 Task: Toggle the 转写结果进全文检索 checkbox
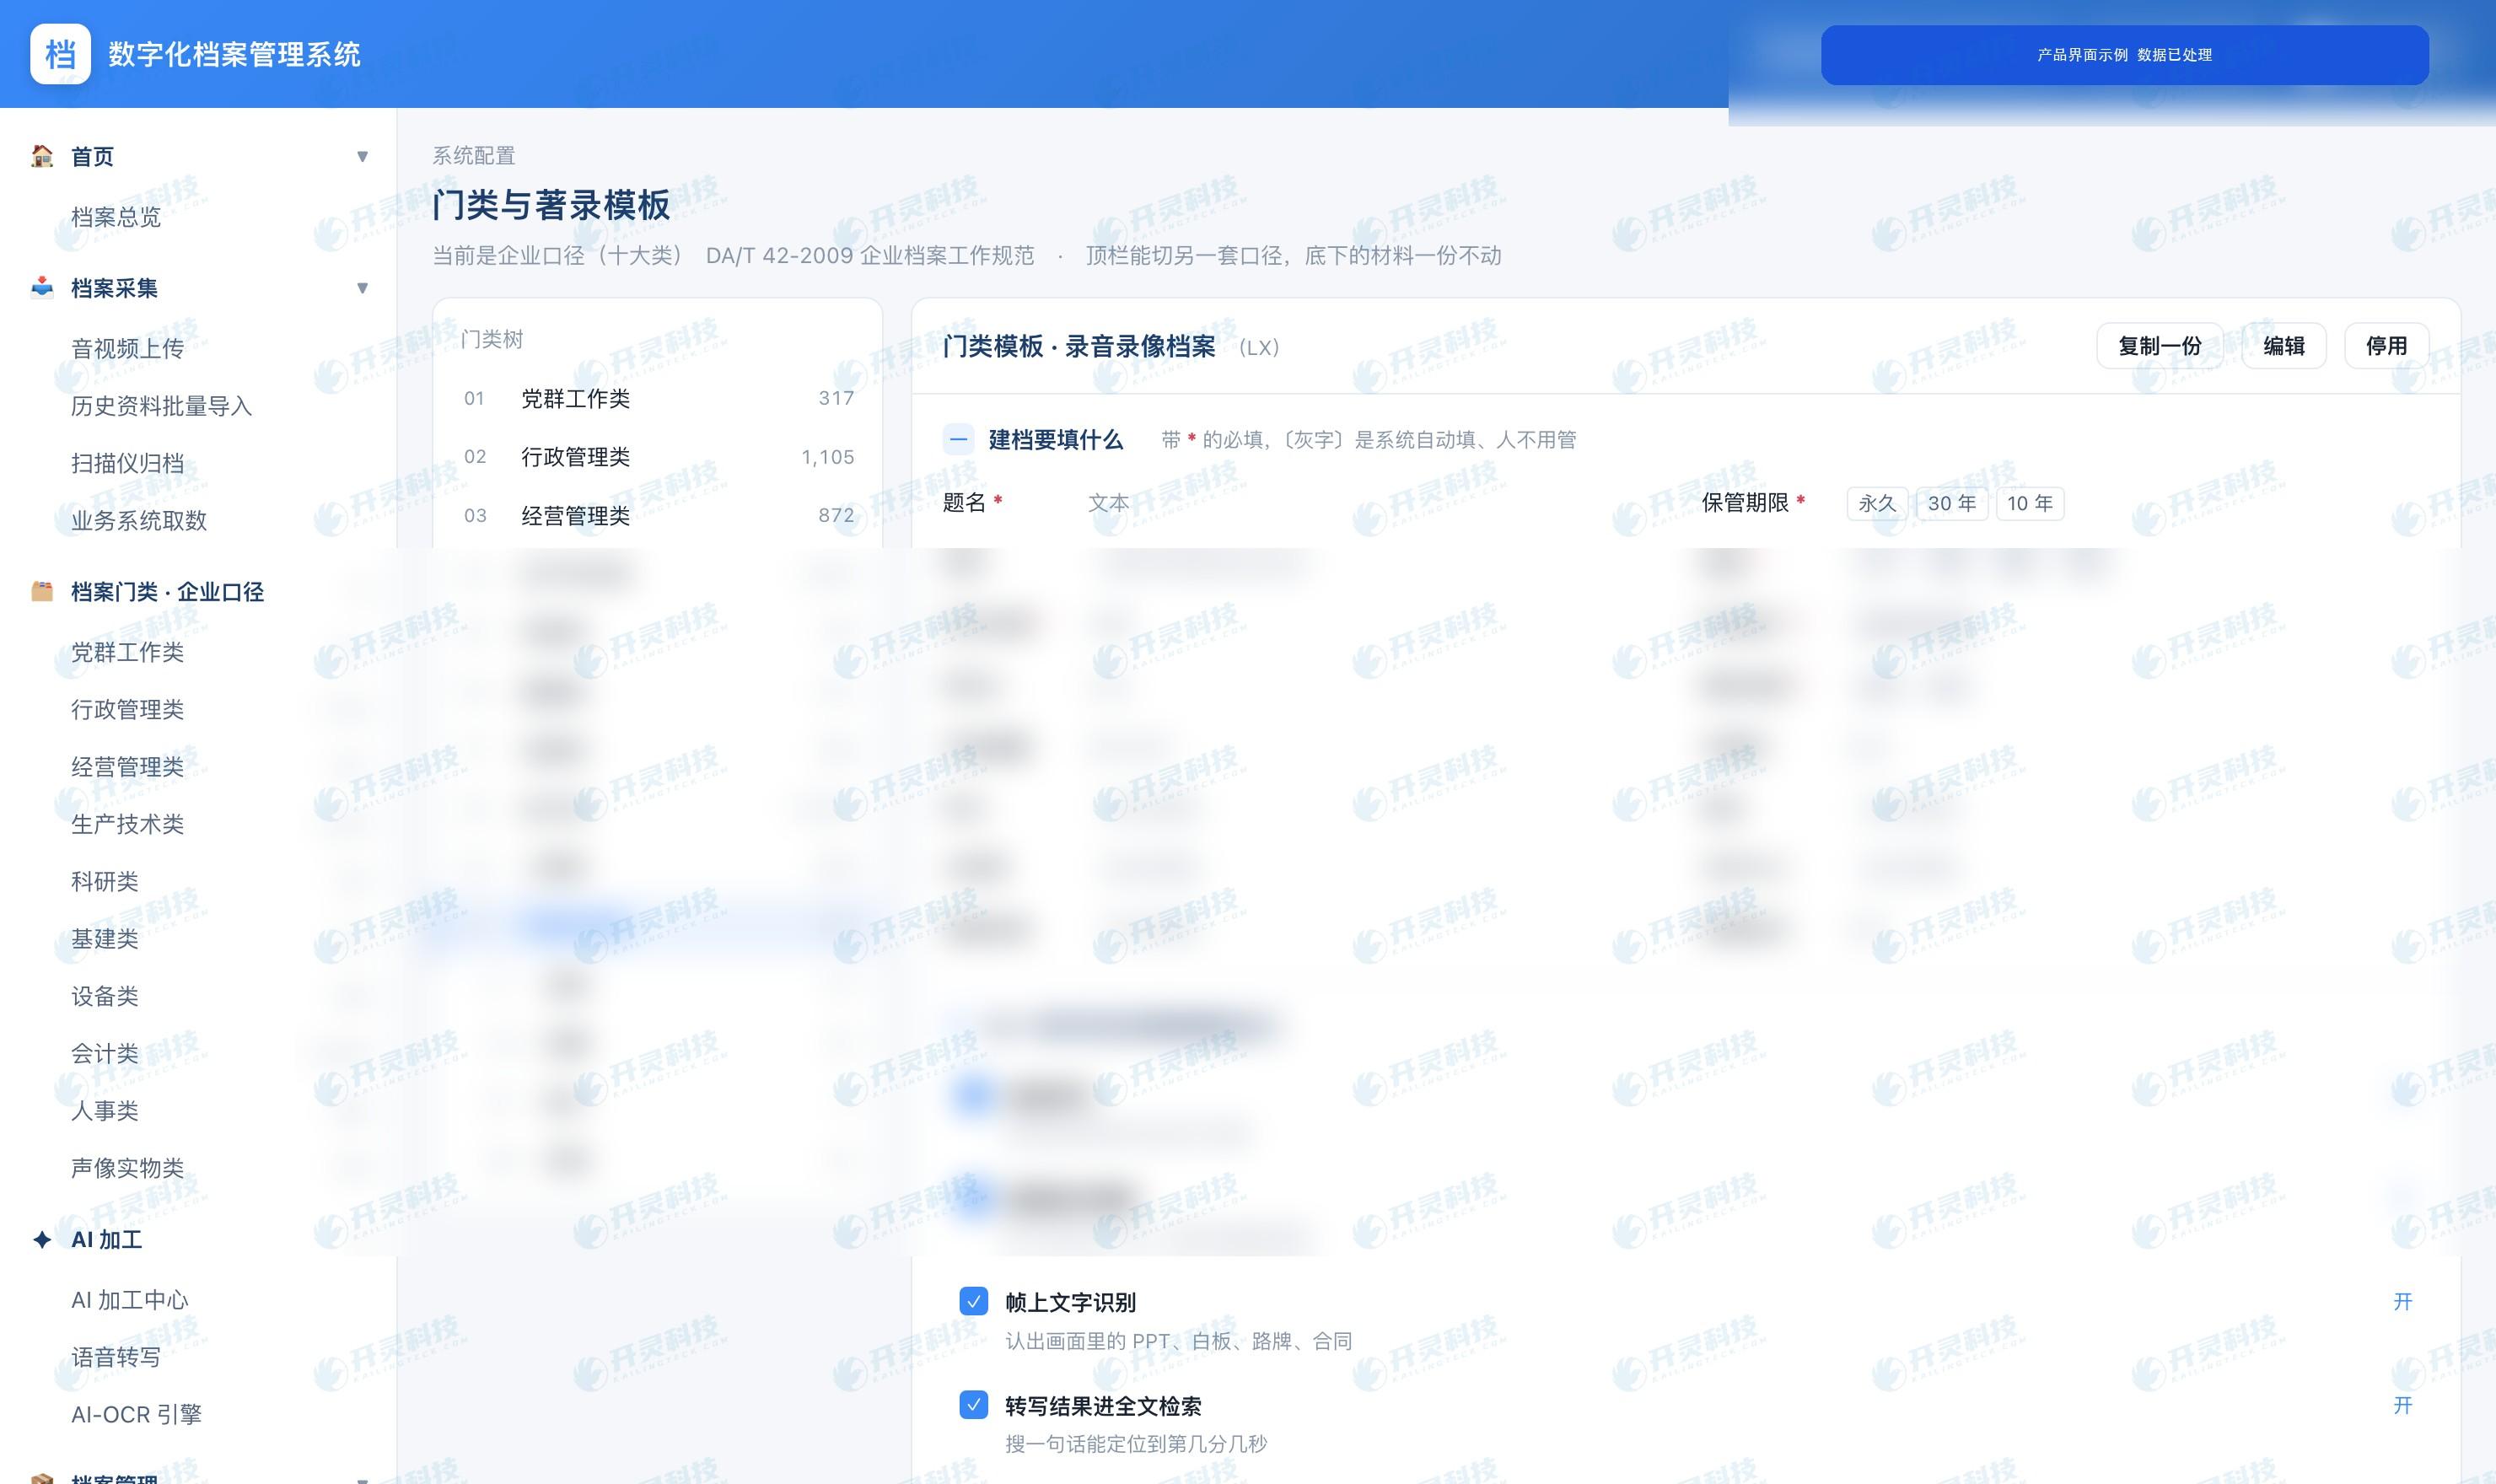tap(973, 1405)
